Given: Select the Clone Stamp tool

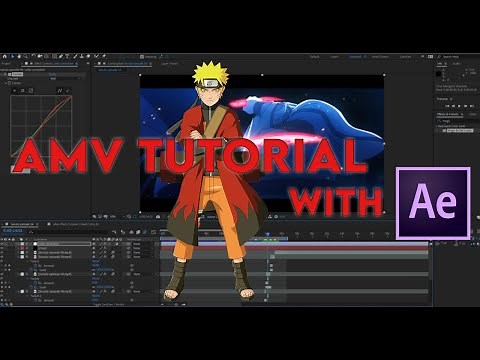Looking at the screenshot, I should (x=82, y=56).
